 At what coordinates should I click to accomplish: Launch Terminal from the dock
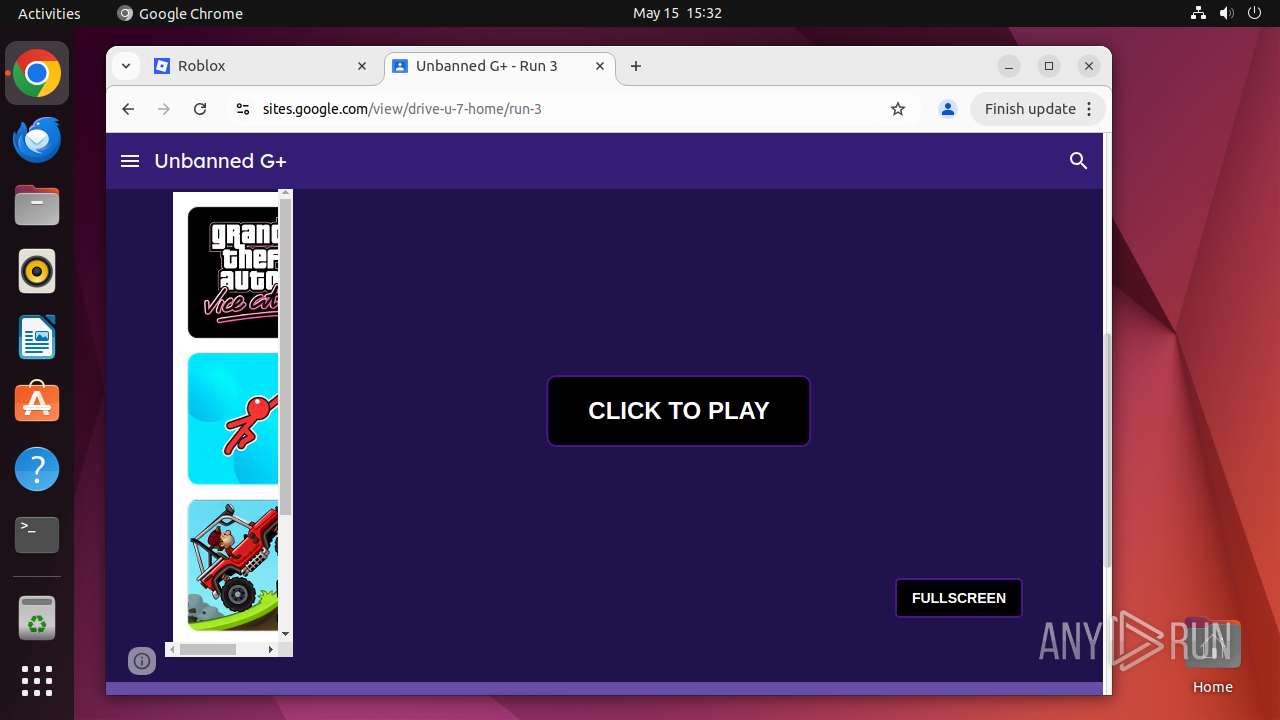pos(37,535)
